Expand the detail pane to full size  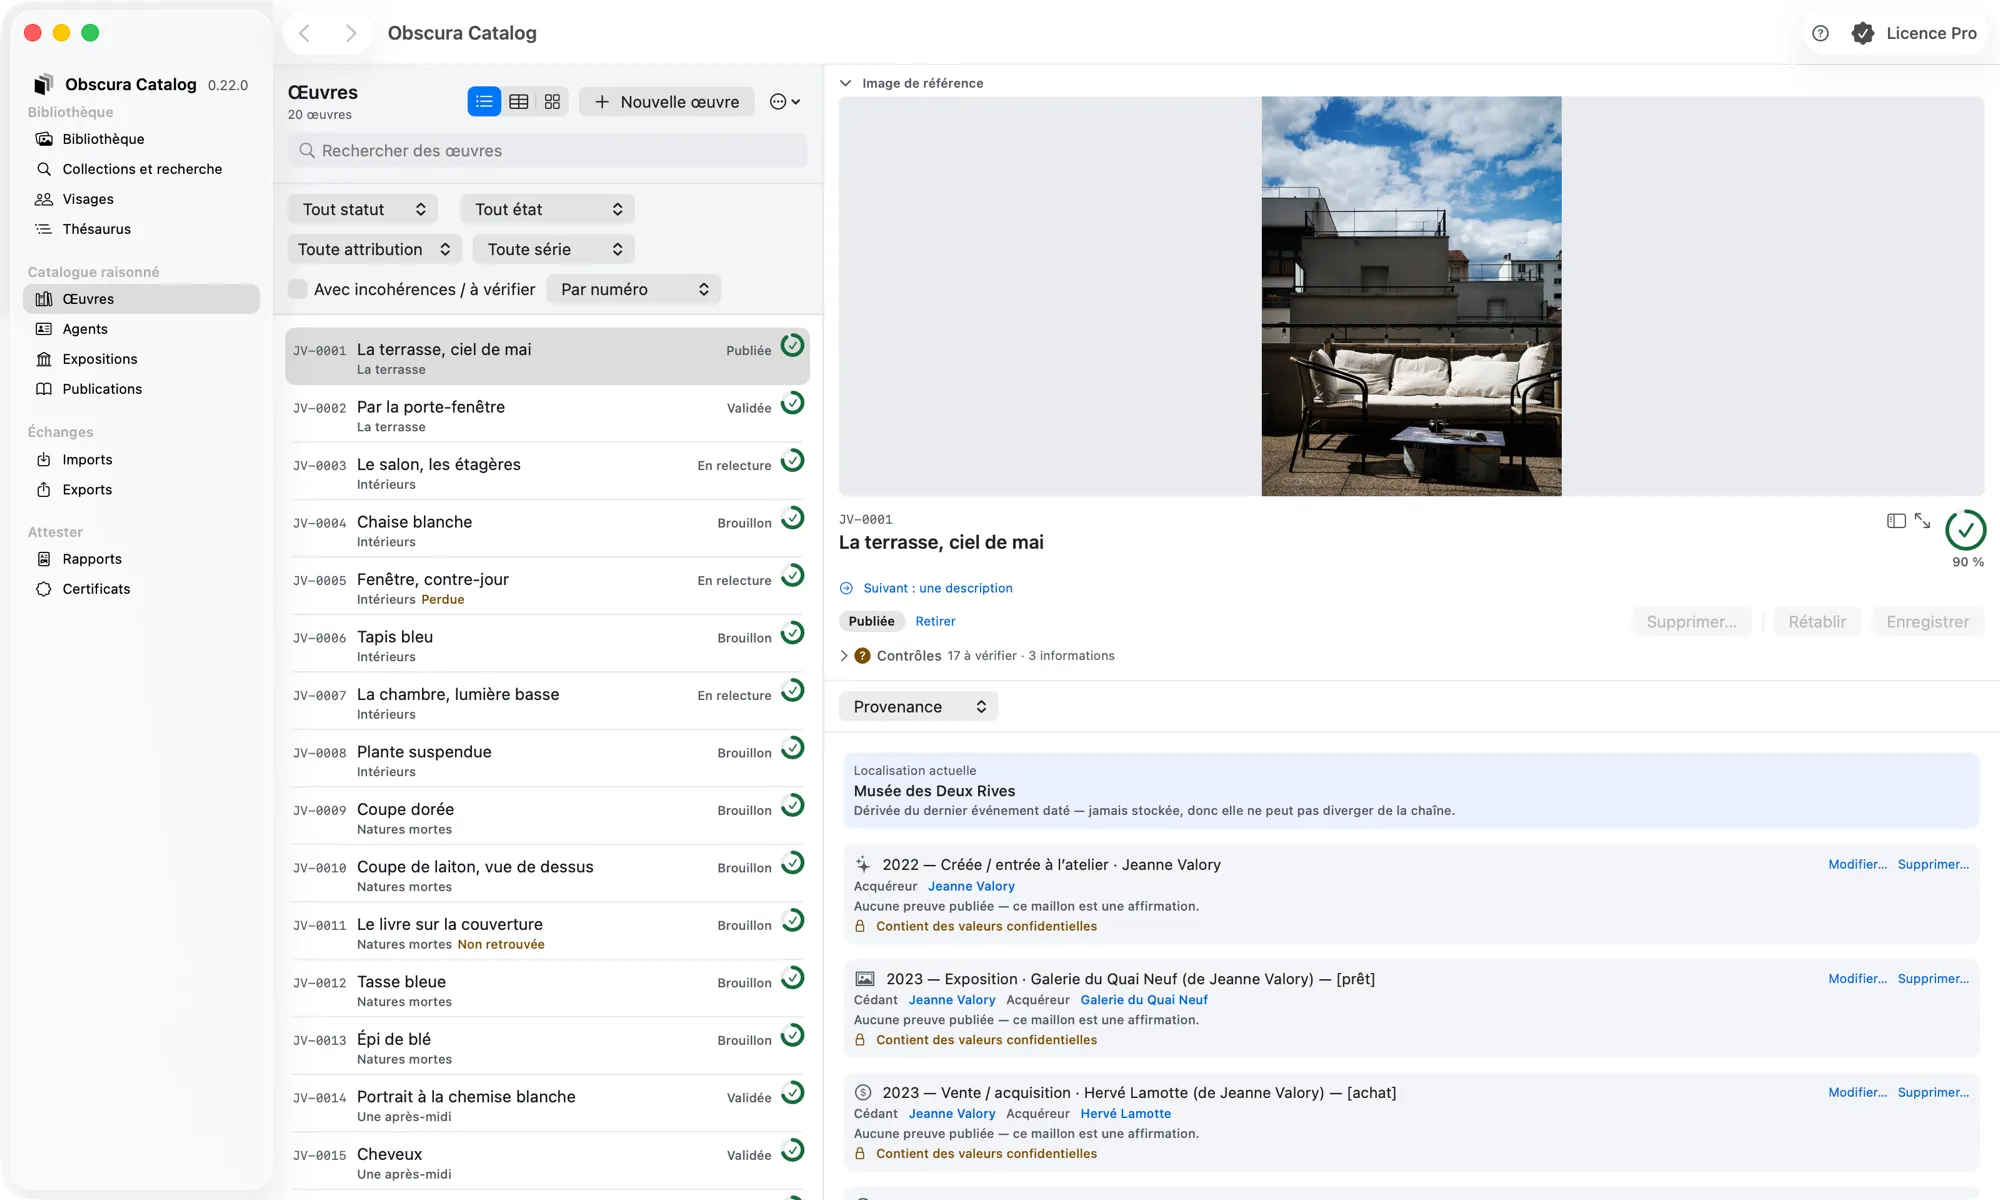(1922, 521)
